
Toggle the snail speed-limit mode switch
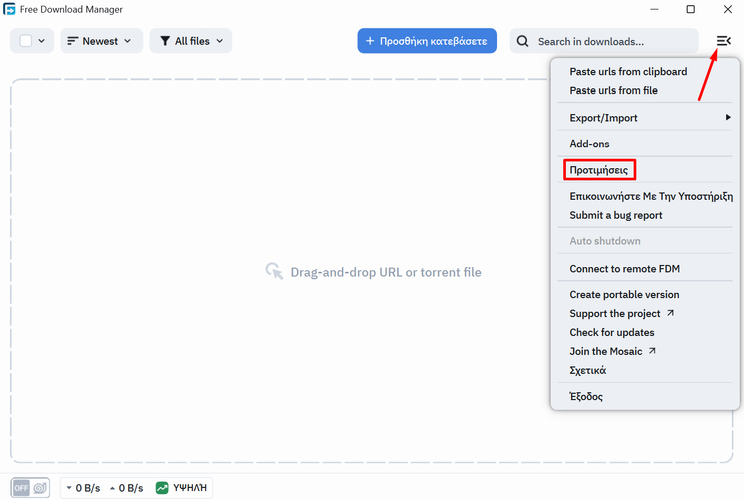pos(30,488)
